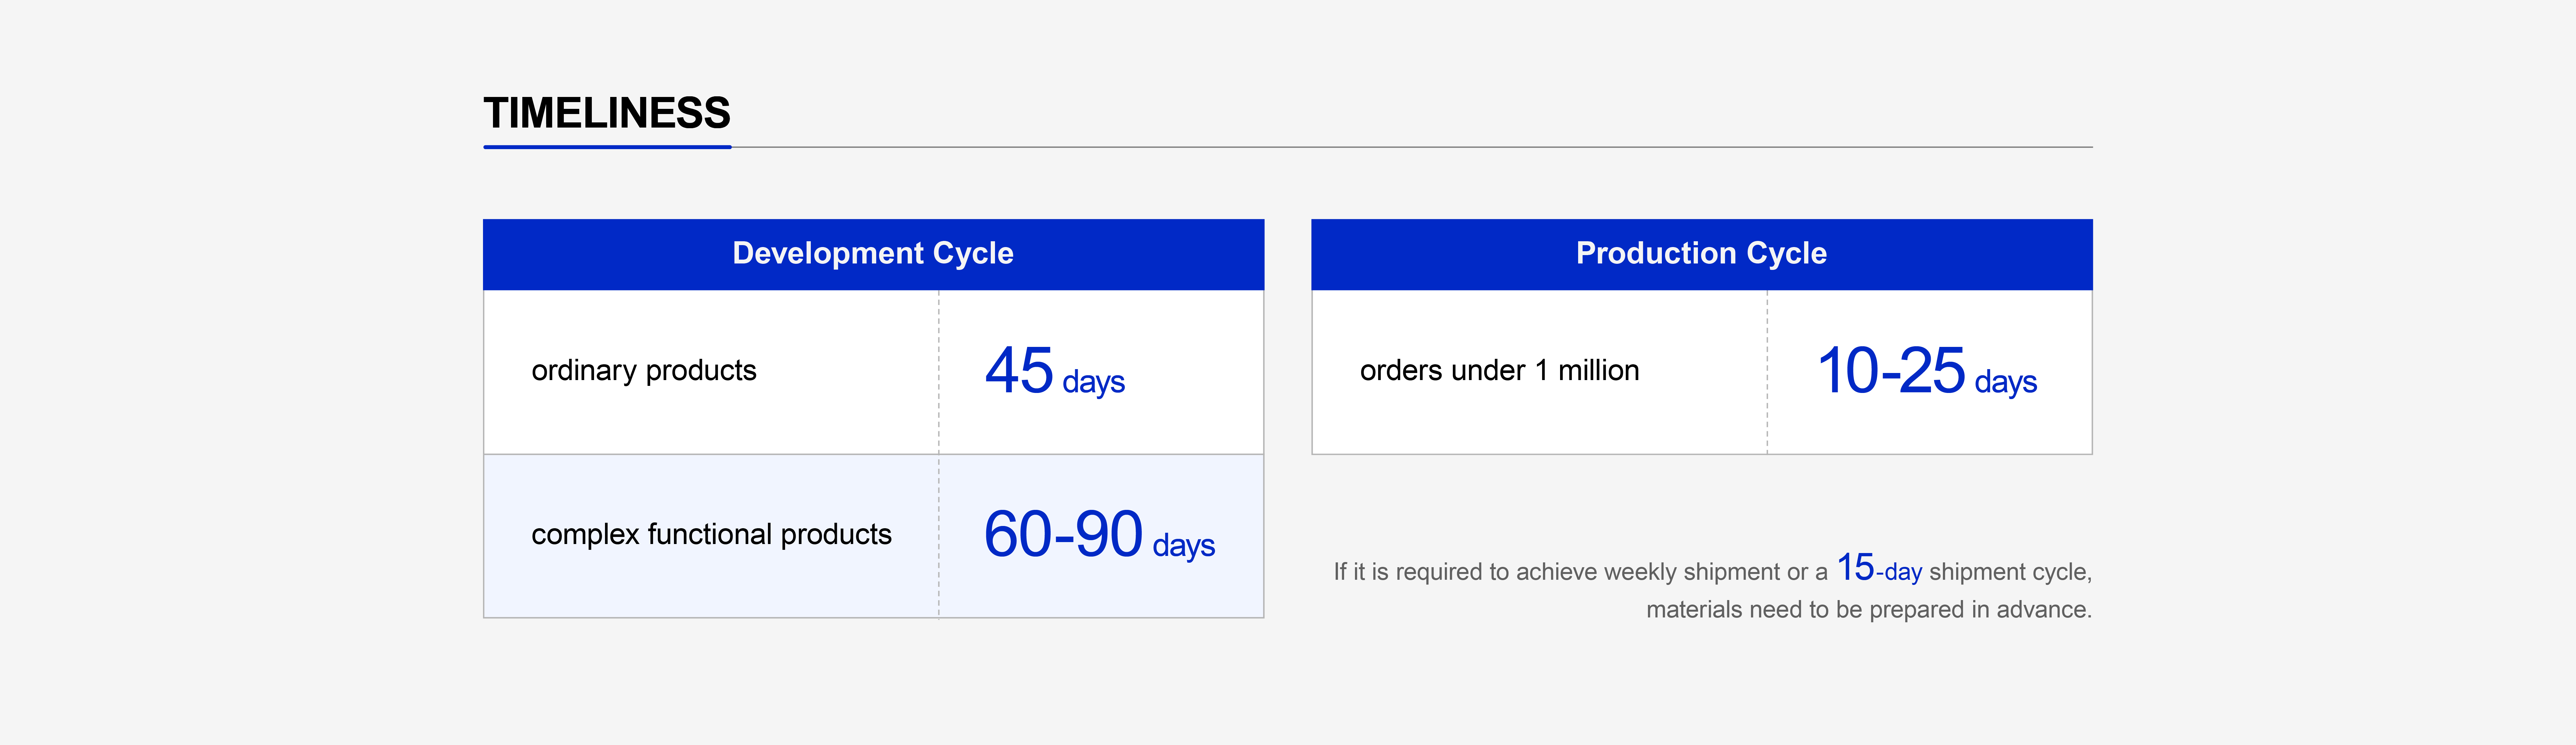The height and width of the screenshot is (745, 2576).
Task: Click the complex functional products label
Action: tap(711, 535)
